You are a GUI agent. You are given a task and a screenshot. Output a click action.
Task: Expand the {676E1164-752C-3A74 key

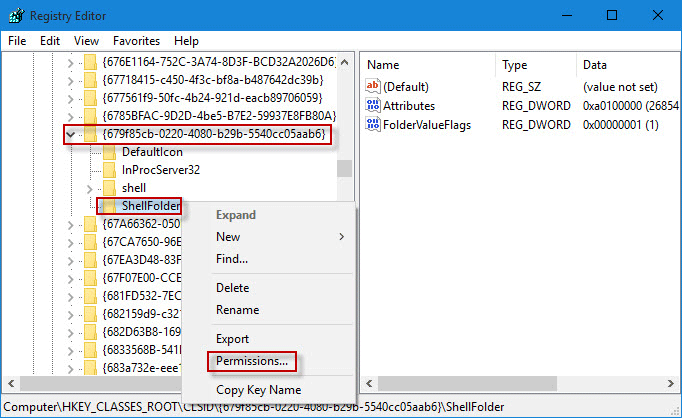pos(70,63)
